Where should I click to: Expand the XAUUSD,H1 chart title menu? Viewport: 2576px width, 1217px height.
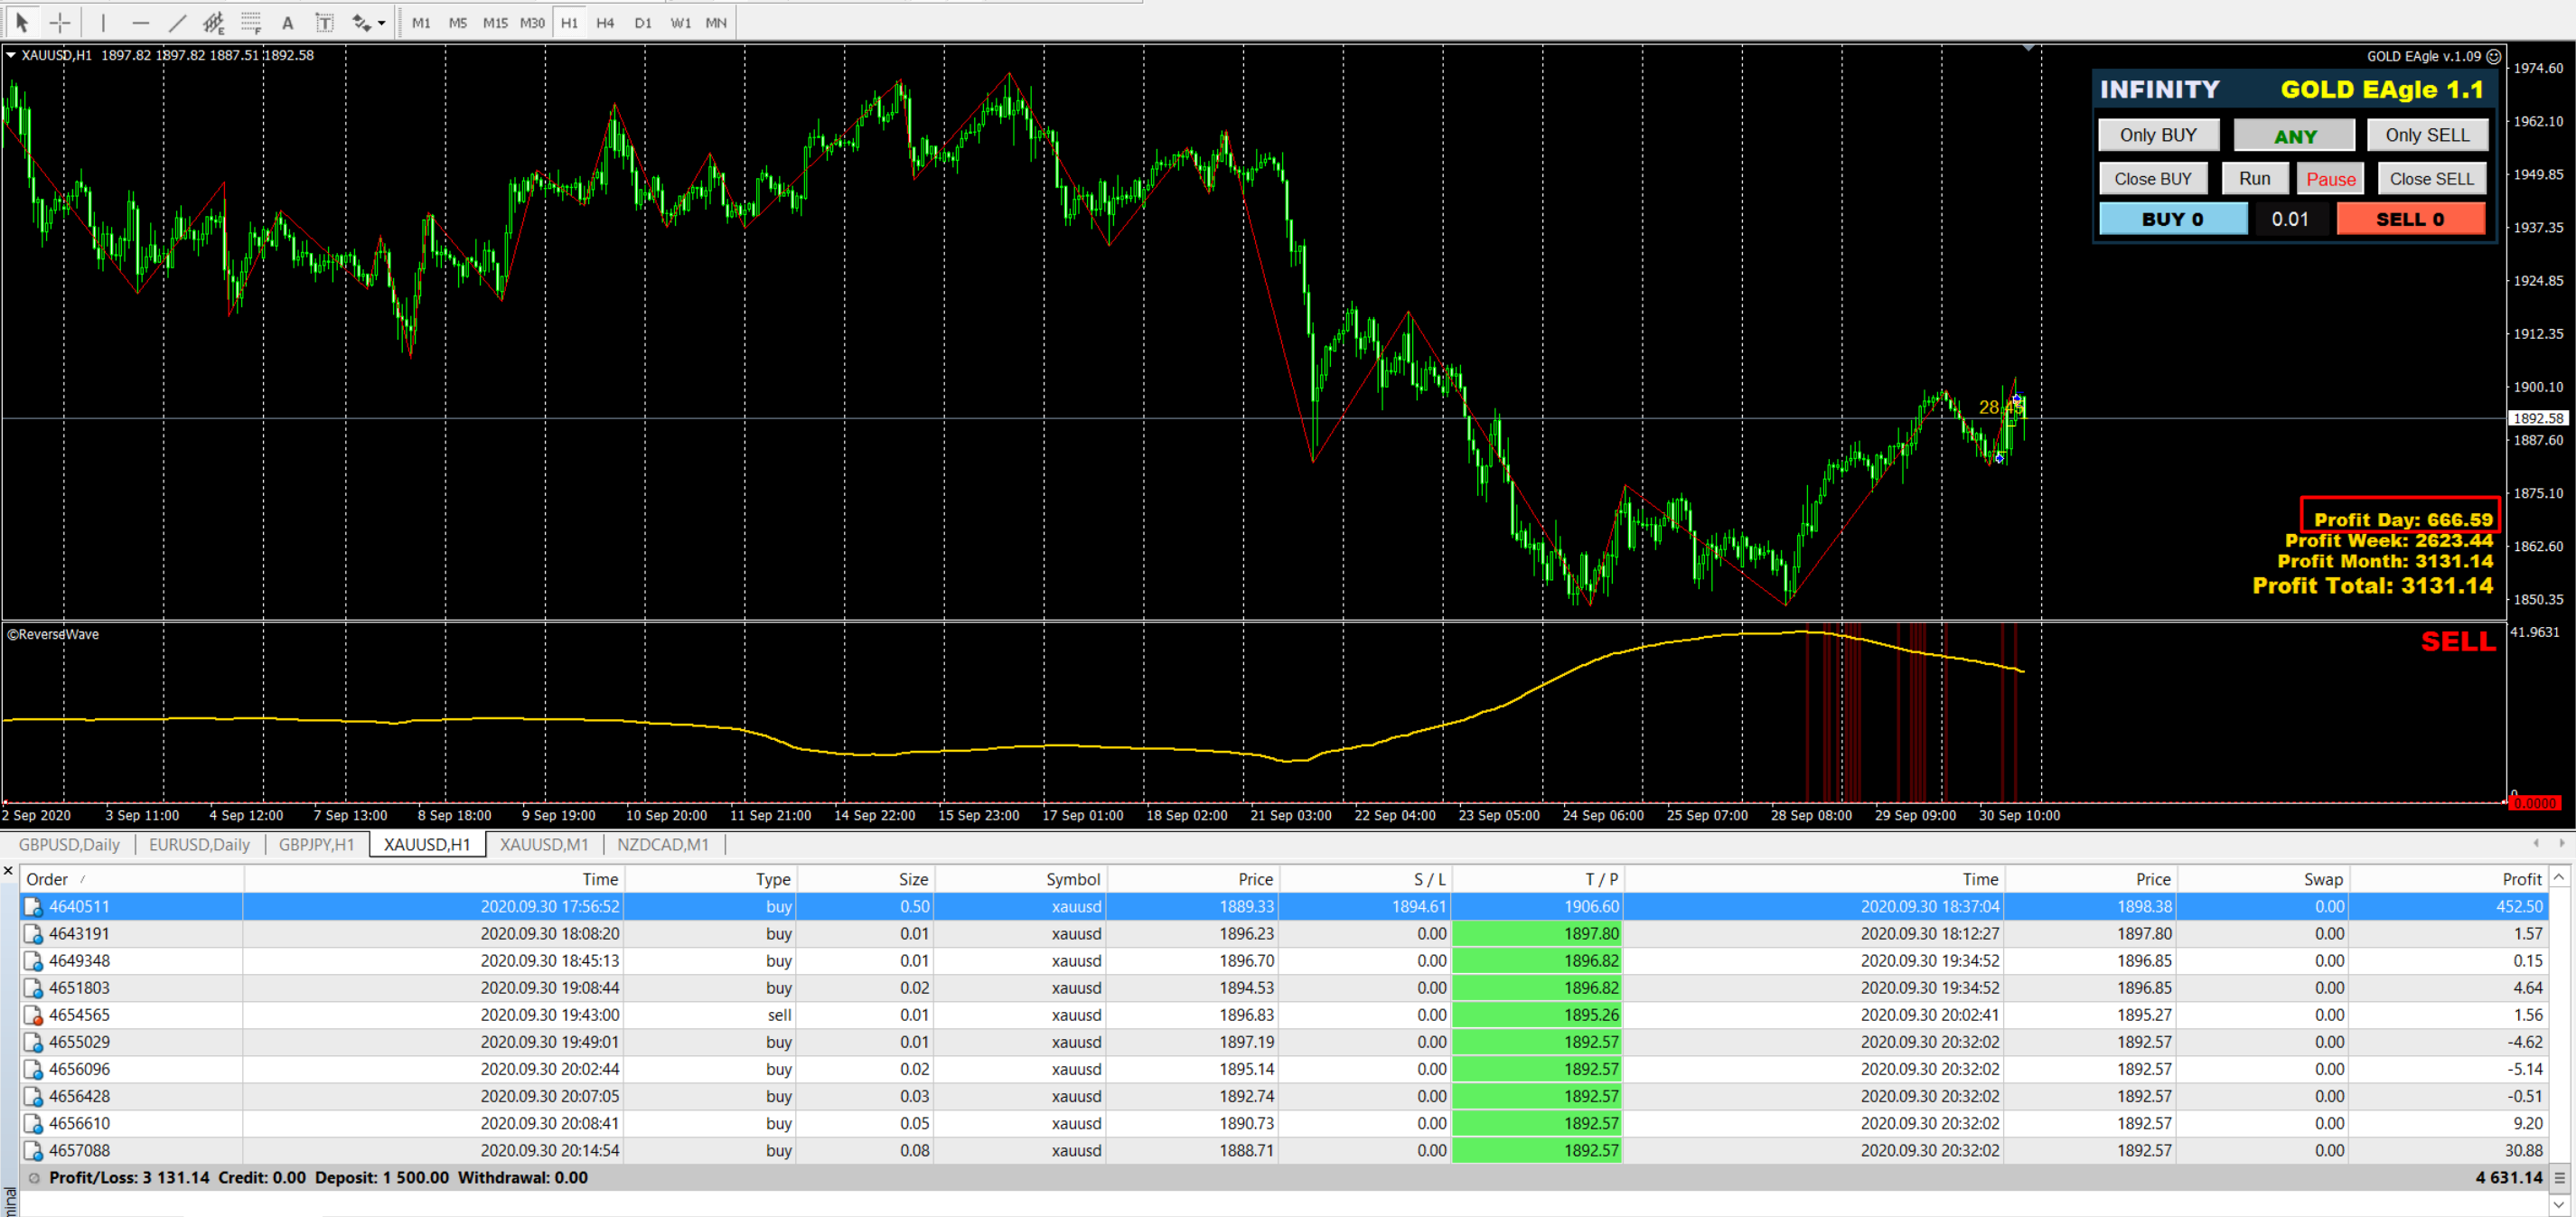point(11,55)
